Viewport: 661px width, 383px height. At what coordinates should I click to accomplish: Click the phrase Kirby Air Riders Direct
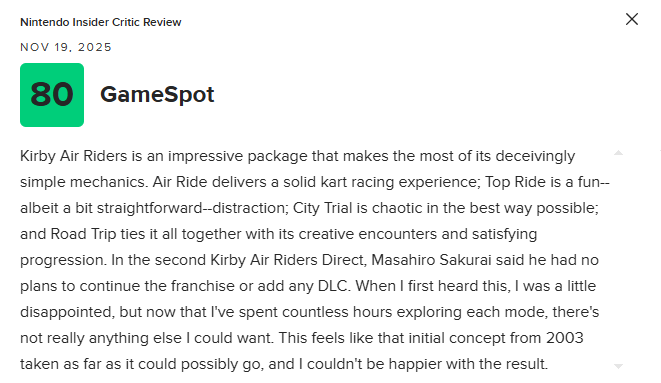click(x=288, y=260)
